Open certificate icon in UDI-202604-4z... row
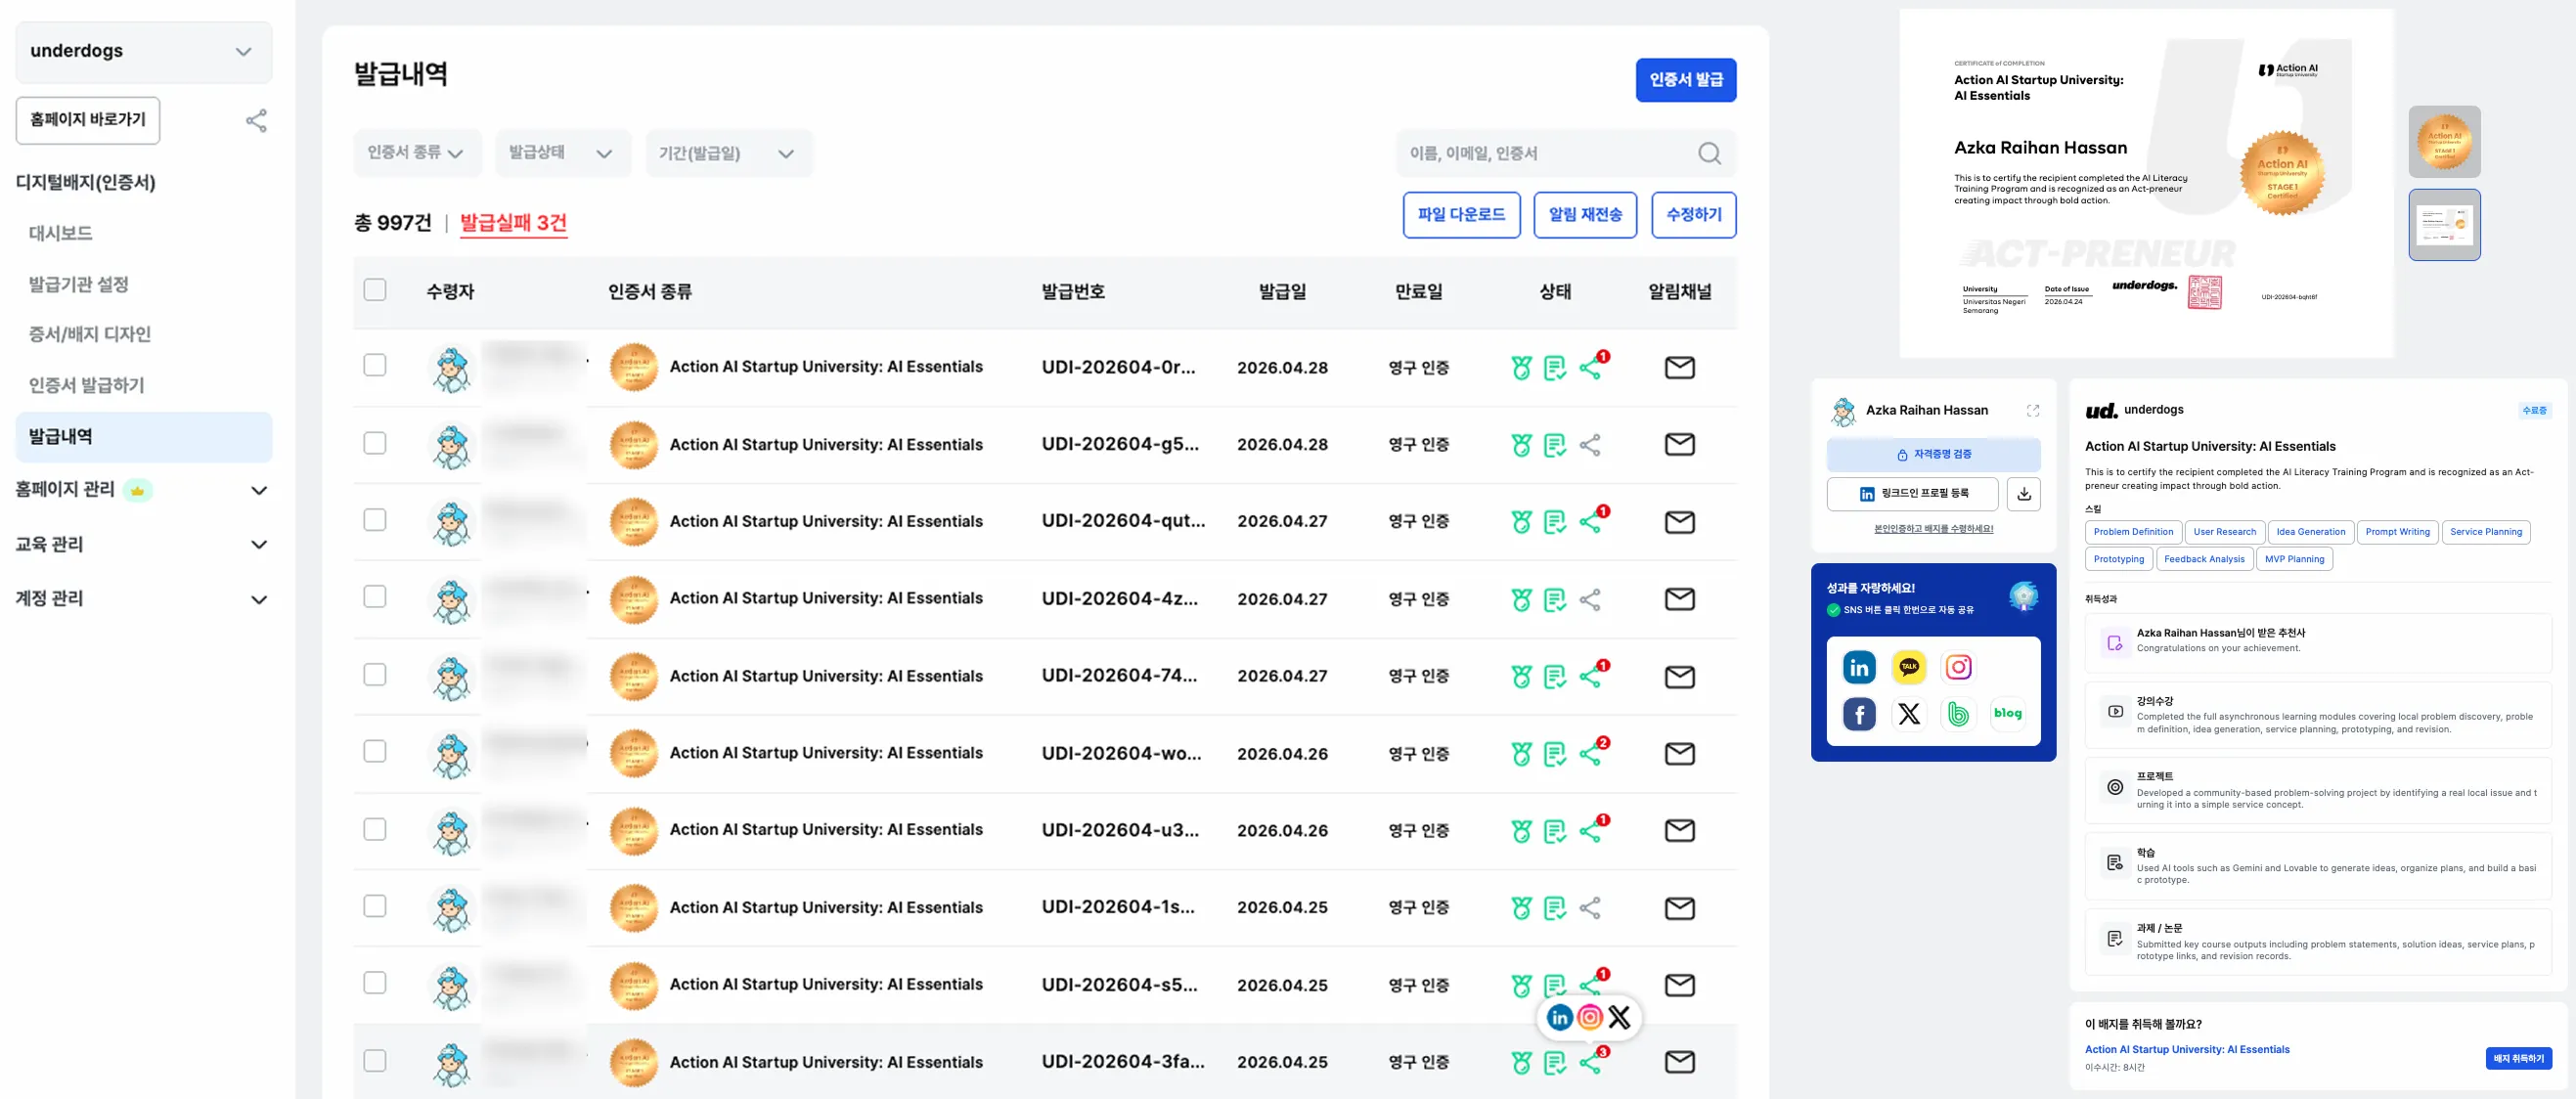Screen dimensions: 2576x1099 click(1554, 599)
